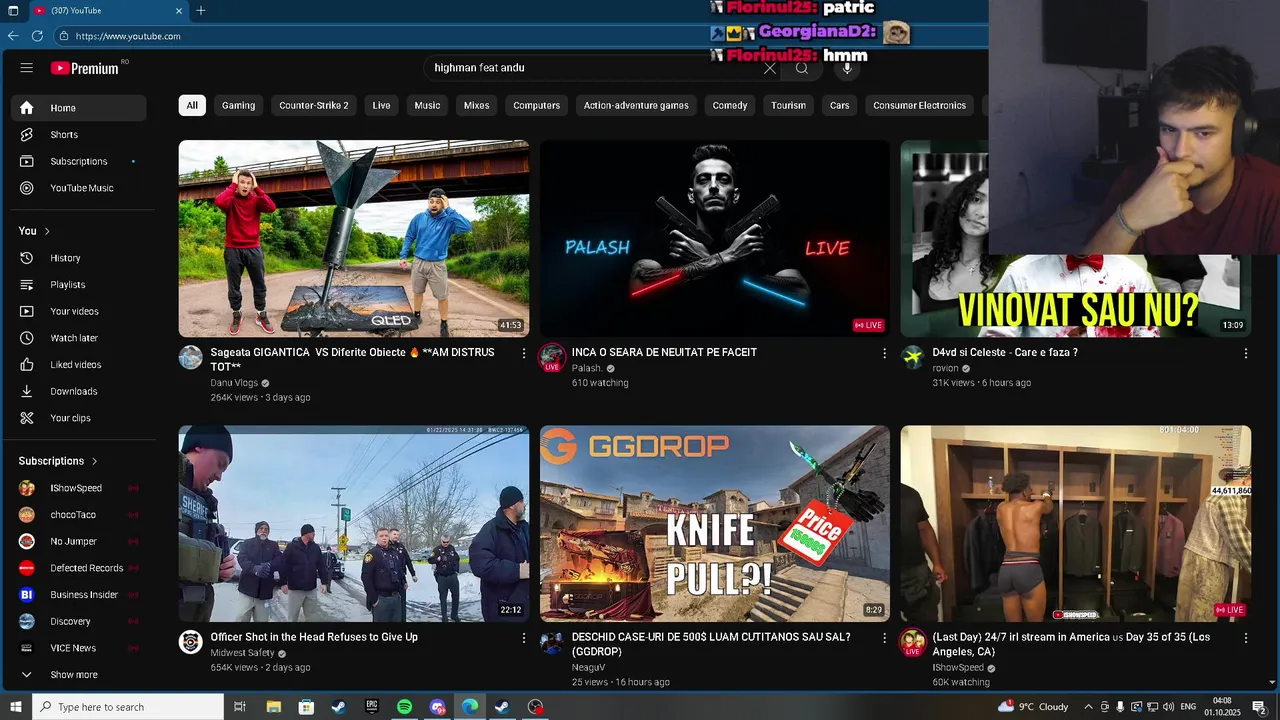Open a new browser tab
The image size is (1280, 720).
pos(201,10)
